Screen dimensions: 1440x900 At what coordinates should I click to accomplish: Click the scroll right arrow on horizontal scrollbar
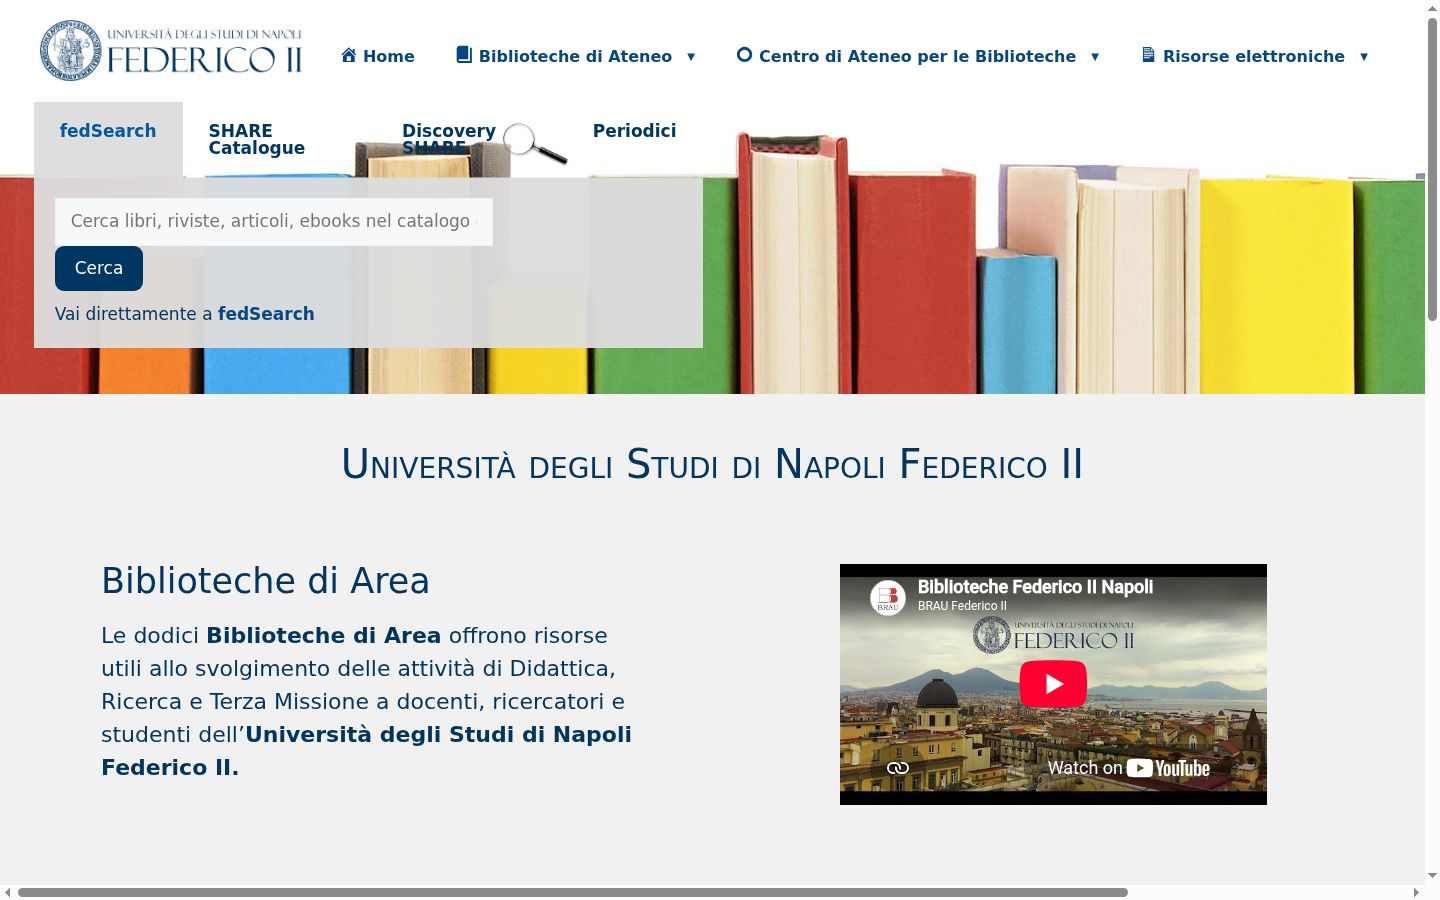(1416, 892)
